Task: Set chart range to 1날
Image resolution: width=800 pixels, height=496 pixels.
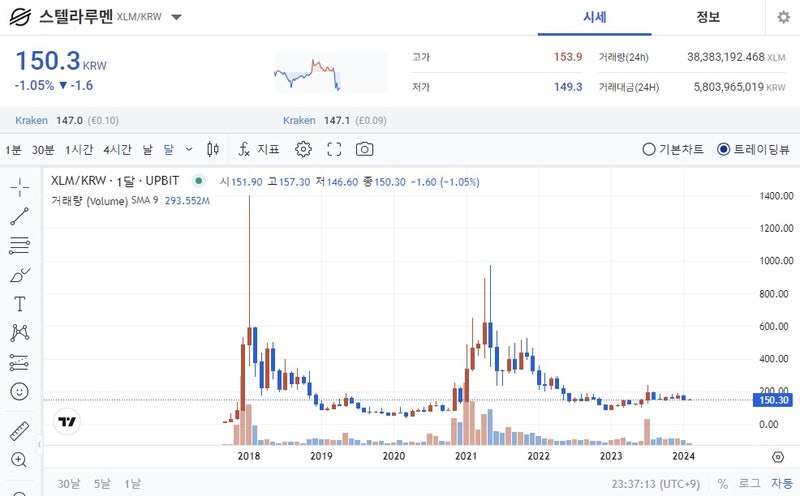Action: [132, 484]
